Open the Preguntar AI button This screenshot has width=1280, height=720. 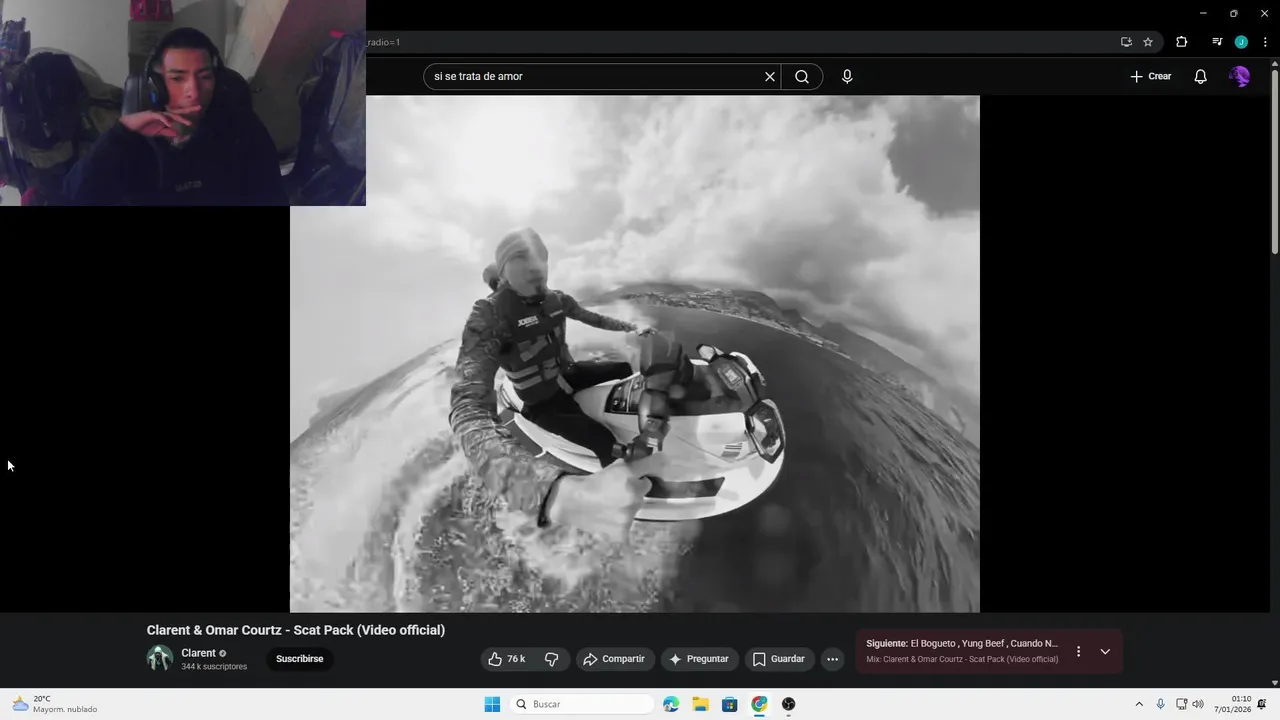(700, 659)
